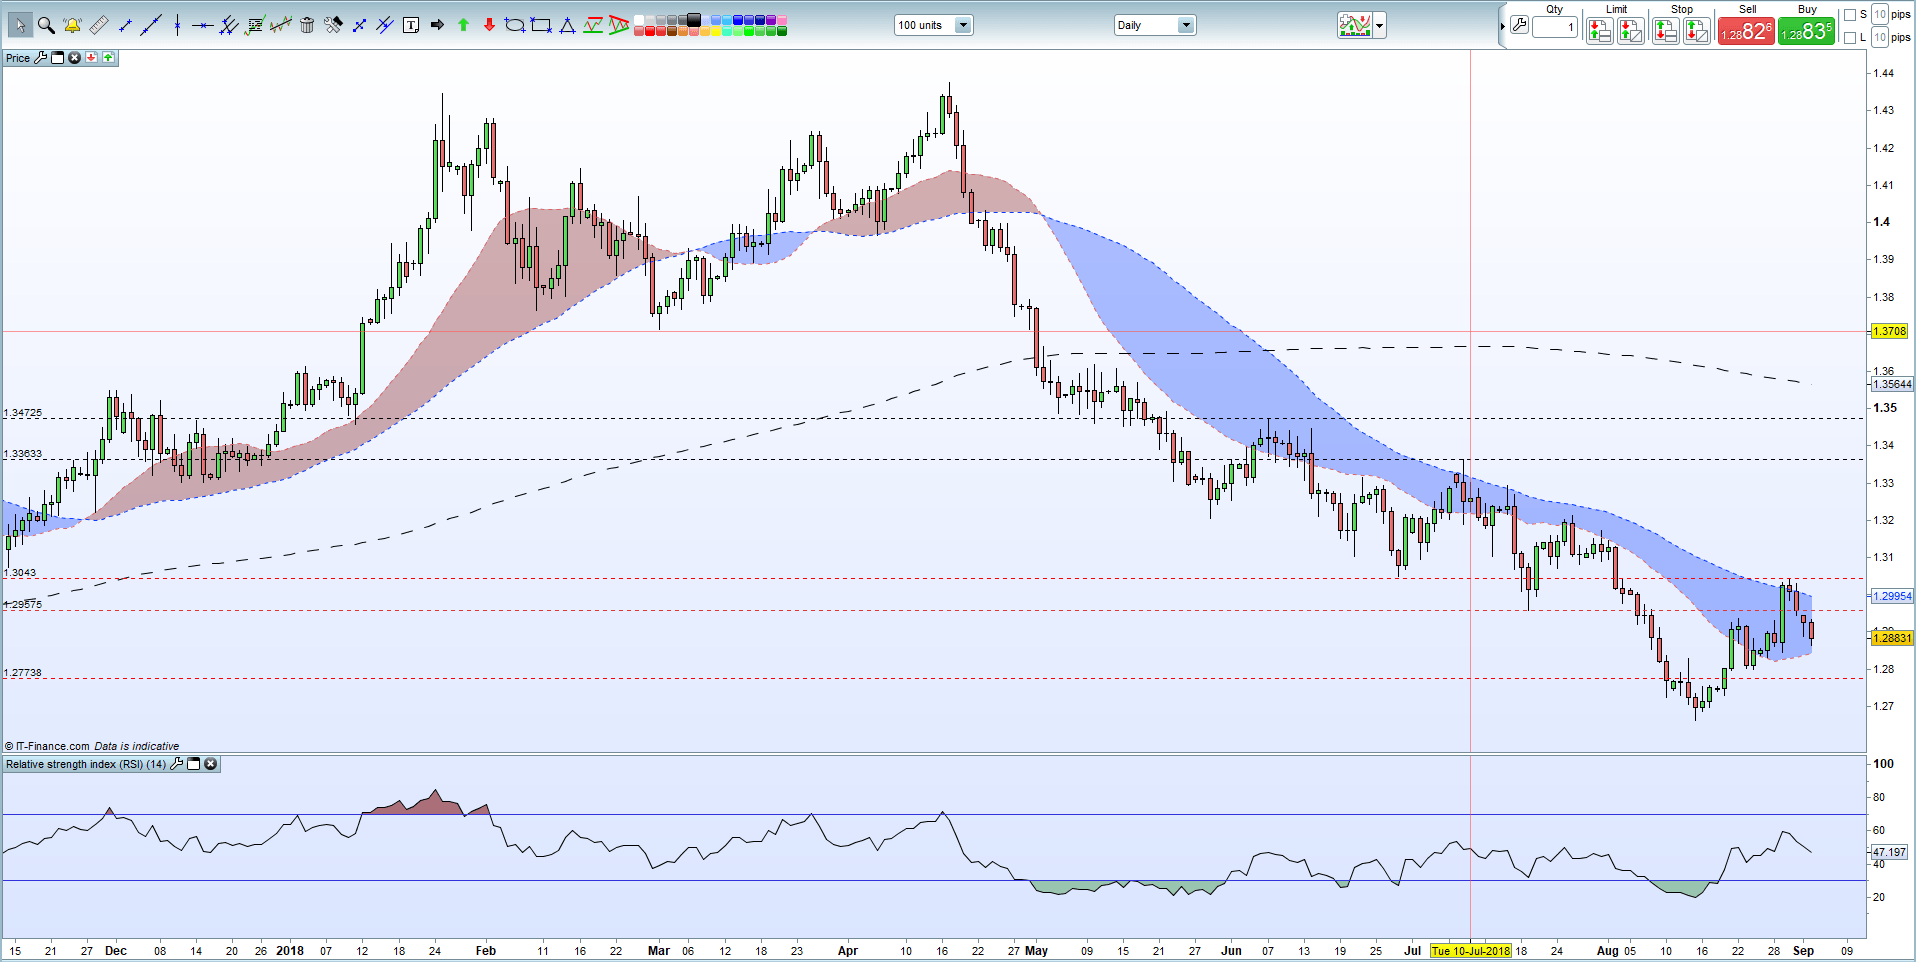
Task: Maximize the RSI indicator panel
Action: (x=194, y=764)
